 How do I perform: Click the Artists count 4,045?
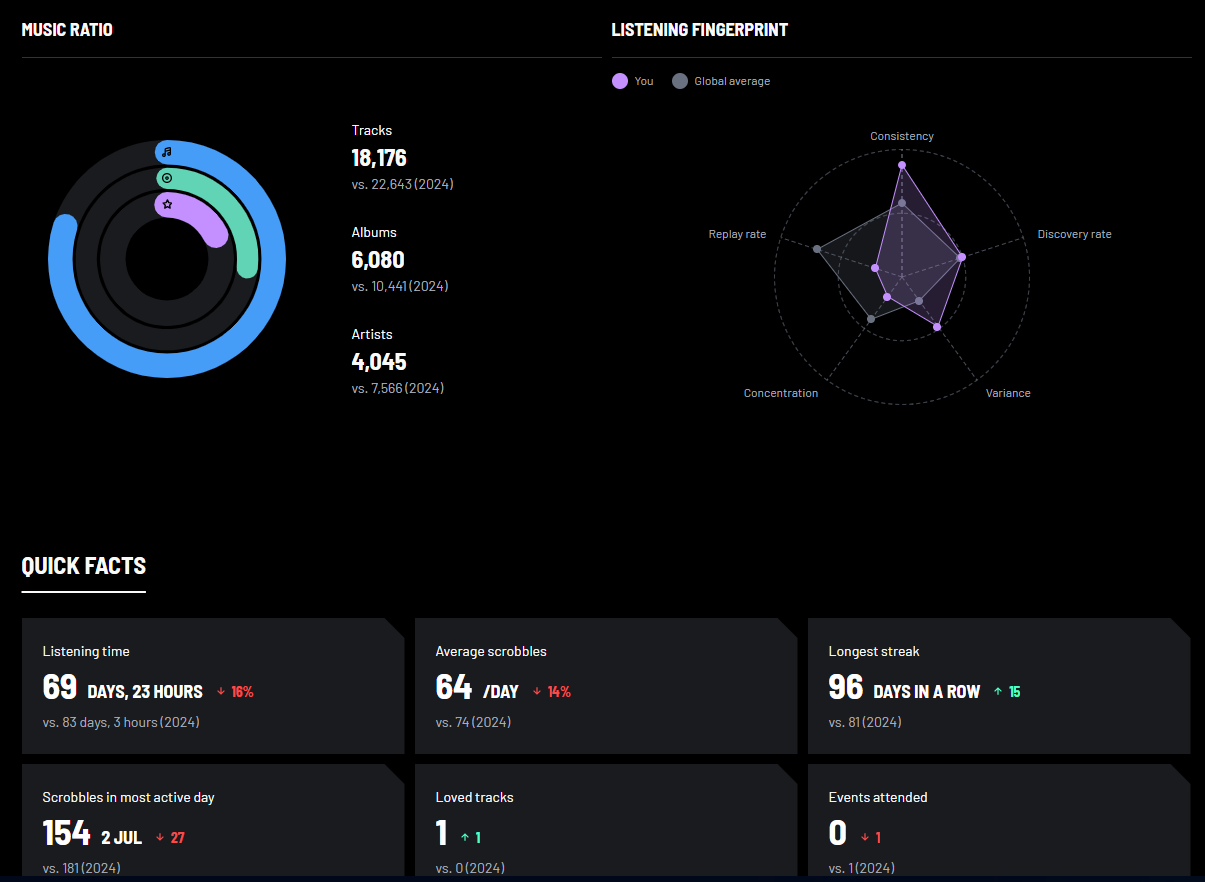coord(379,362)
